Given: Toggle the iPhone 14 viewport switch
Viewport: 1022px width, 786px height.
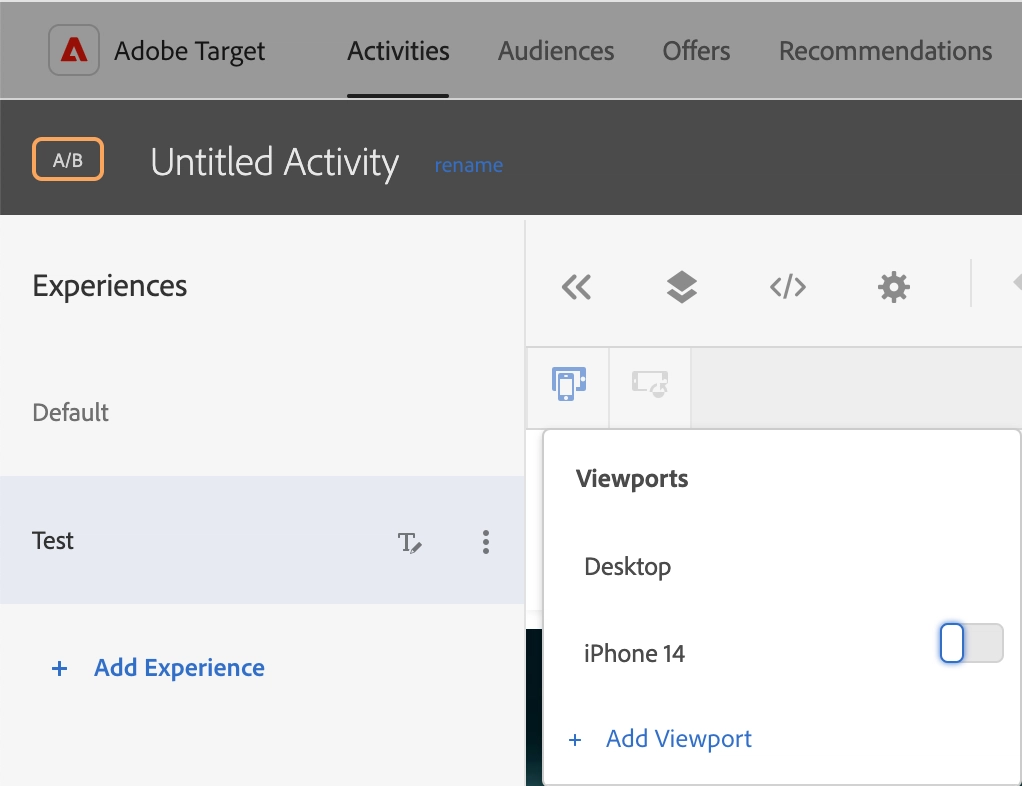Looking at the screenshot, I should tap(971, 643).
